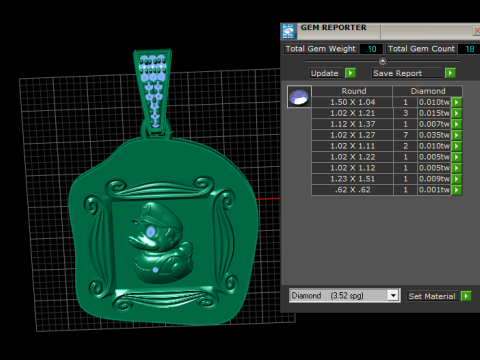
Task: Select the 1.02 X 1.22 size cell
Action: tap(352, 157)
